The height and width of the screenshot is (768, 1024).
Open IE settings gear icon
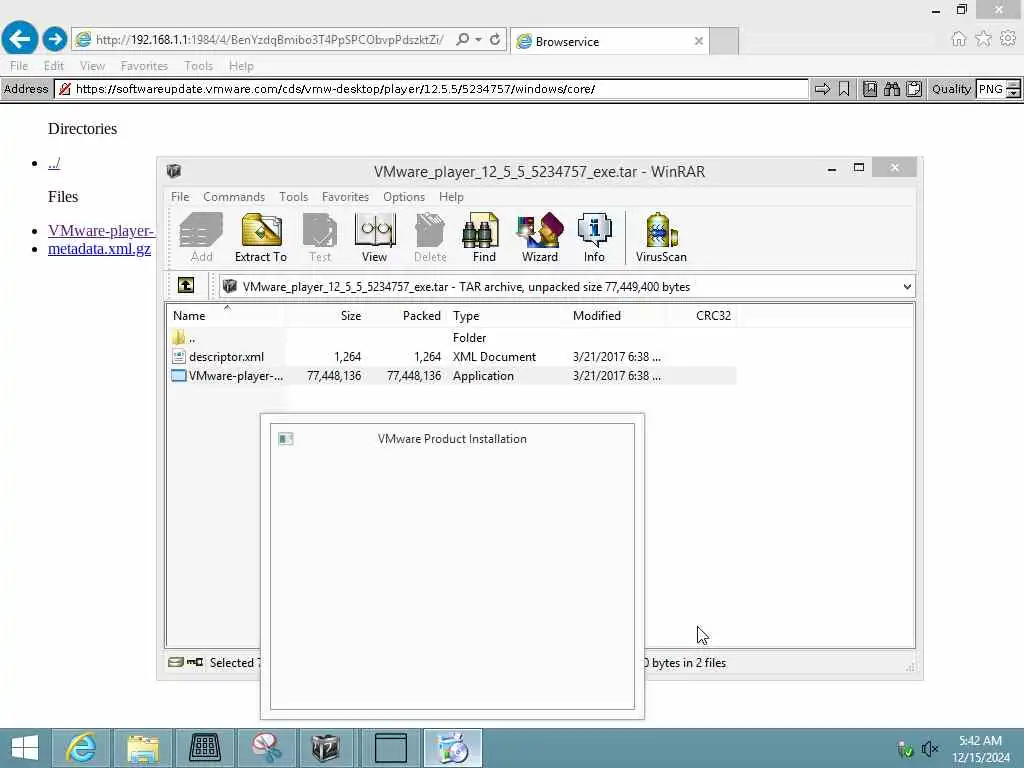click(x=1008, y=39)
